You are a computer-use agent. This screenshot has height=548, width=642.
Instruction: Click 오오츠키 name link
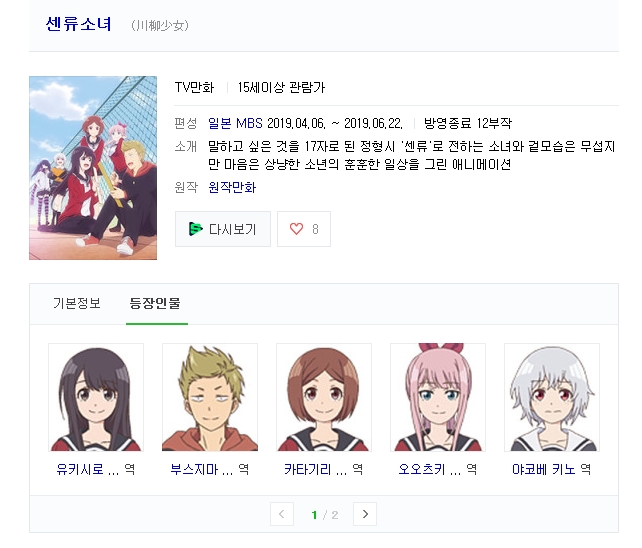click(430, 469)
